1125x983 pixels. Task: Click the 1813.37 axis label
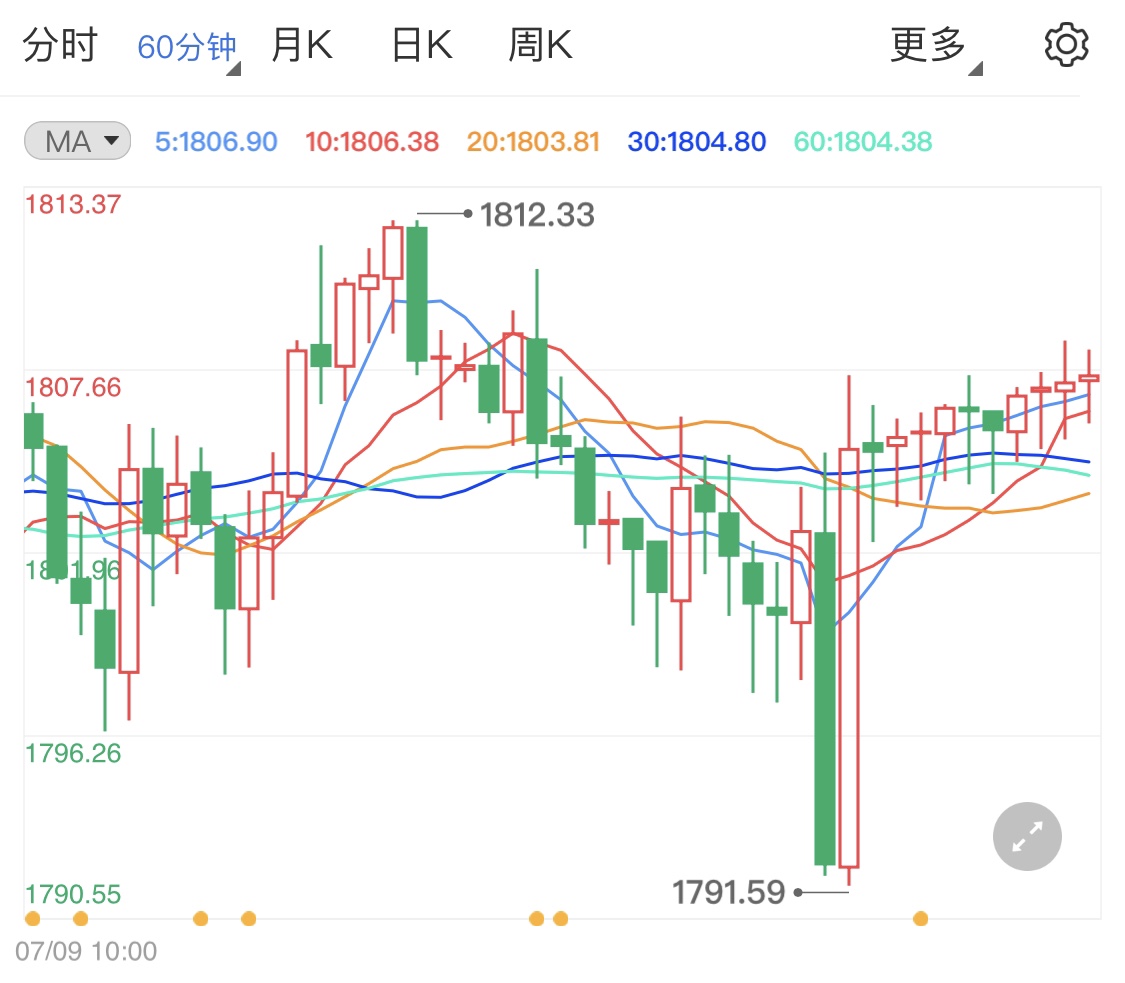click(73, 204)
